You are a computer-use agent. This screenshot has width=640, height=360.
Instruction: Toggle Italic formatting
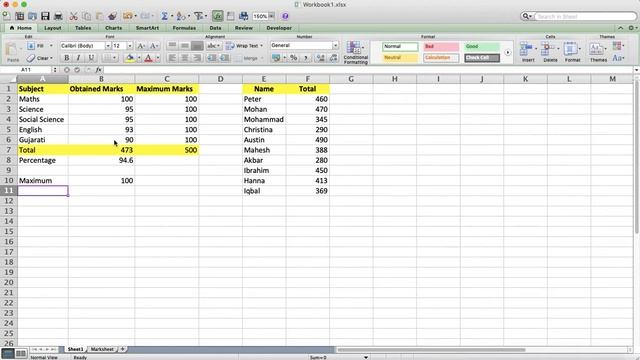79,58
